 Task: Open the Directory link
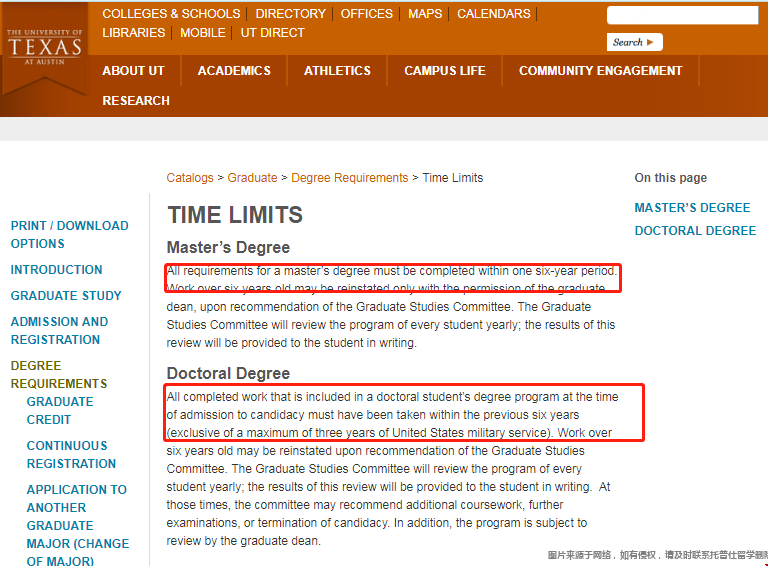point(290,14)
